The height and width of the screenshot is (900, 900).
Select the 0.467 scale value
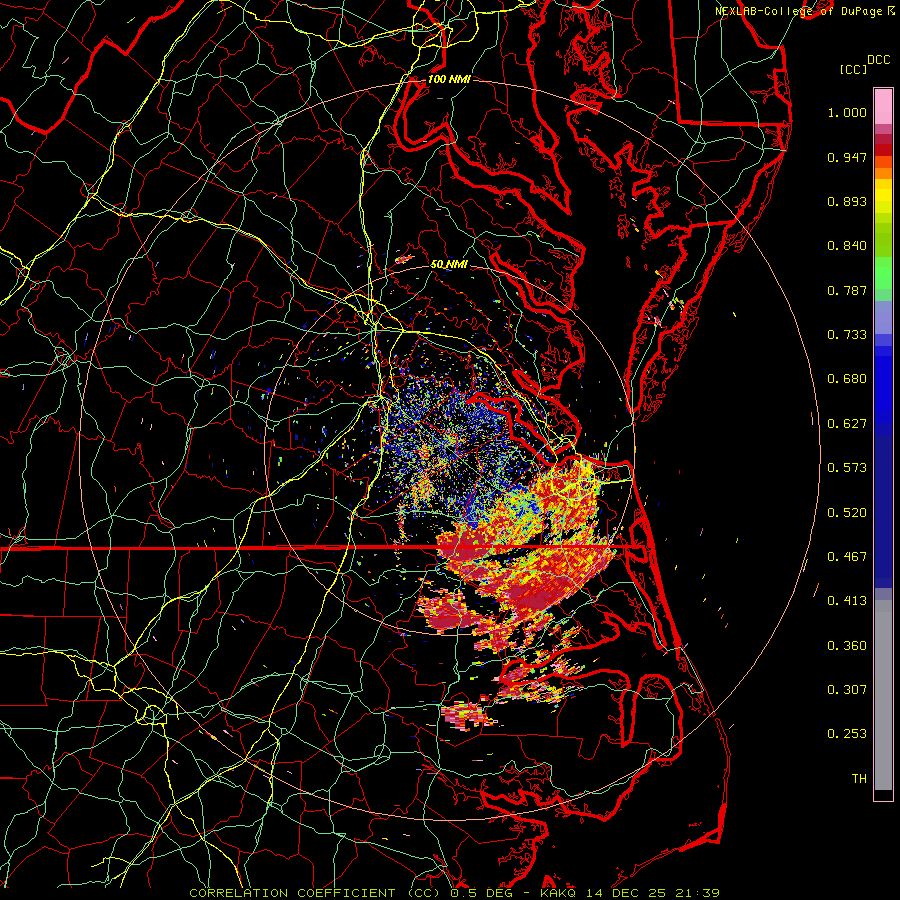[847, 557]
